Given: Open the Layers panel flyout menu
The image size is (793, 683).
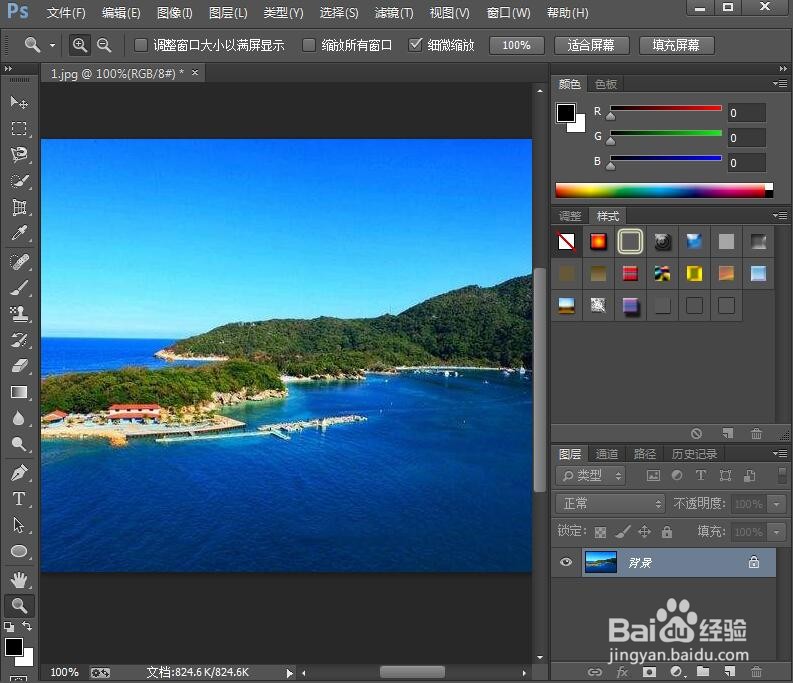Looking at the screenshot, I should 780,453.
